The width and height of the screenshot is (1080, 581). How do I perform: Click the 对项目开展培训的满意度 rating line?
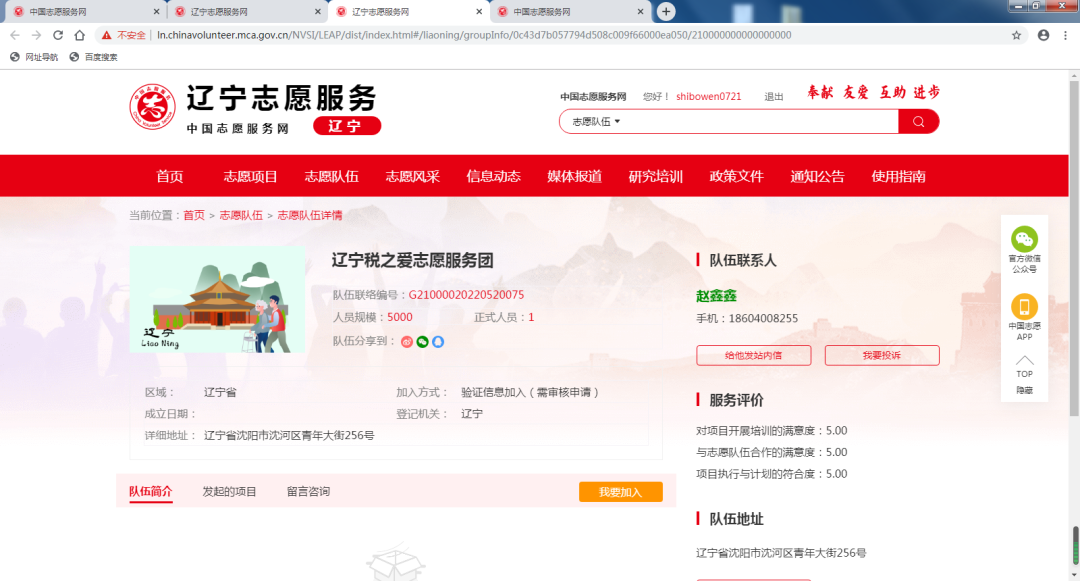771,431
